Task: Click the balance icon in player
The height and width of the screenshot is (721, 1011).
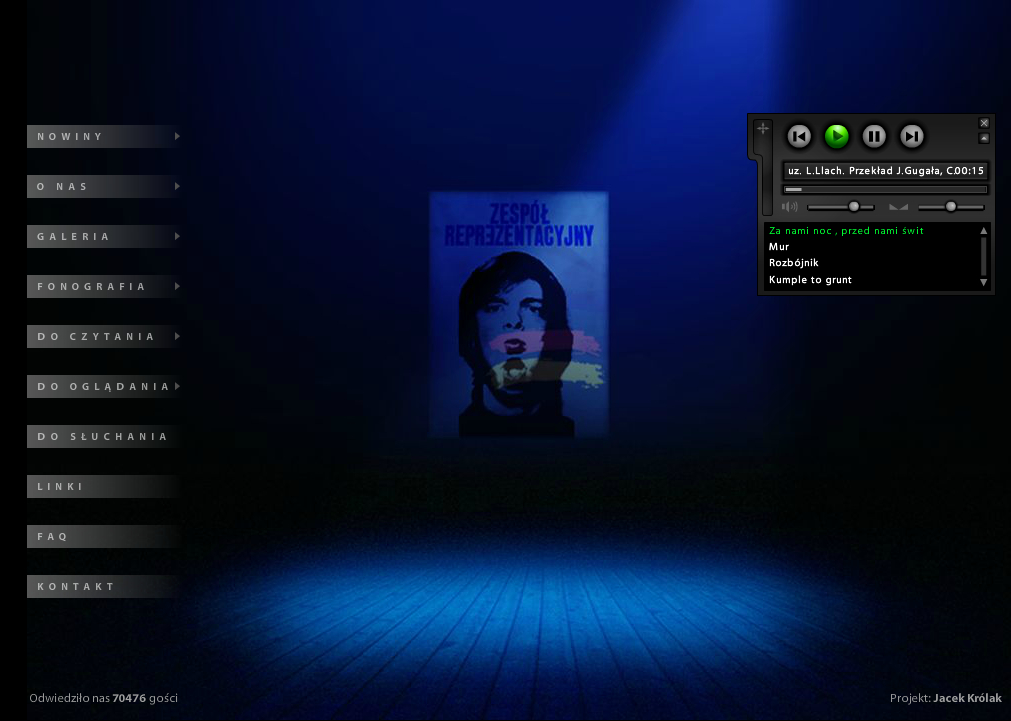Action: coord(898,207)
